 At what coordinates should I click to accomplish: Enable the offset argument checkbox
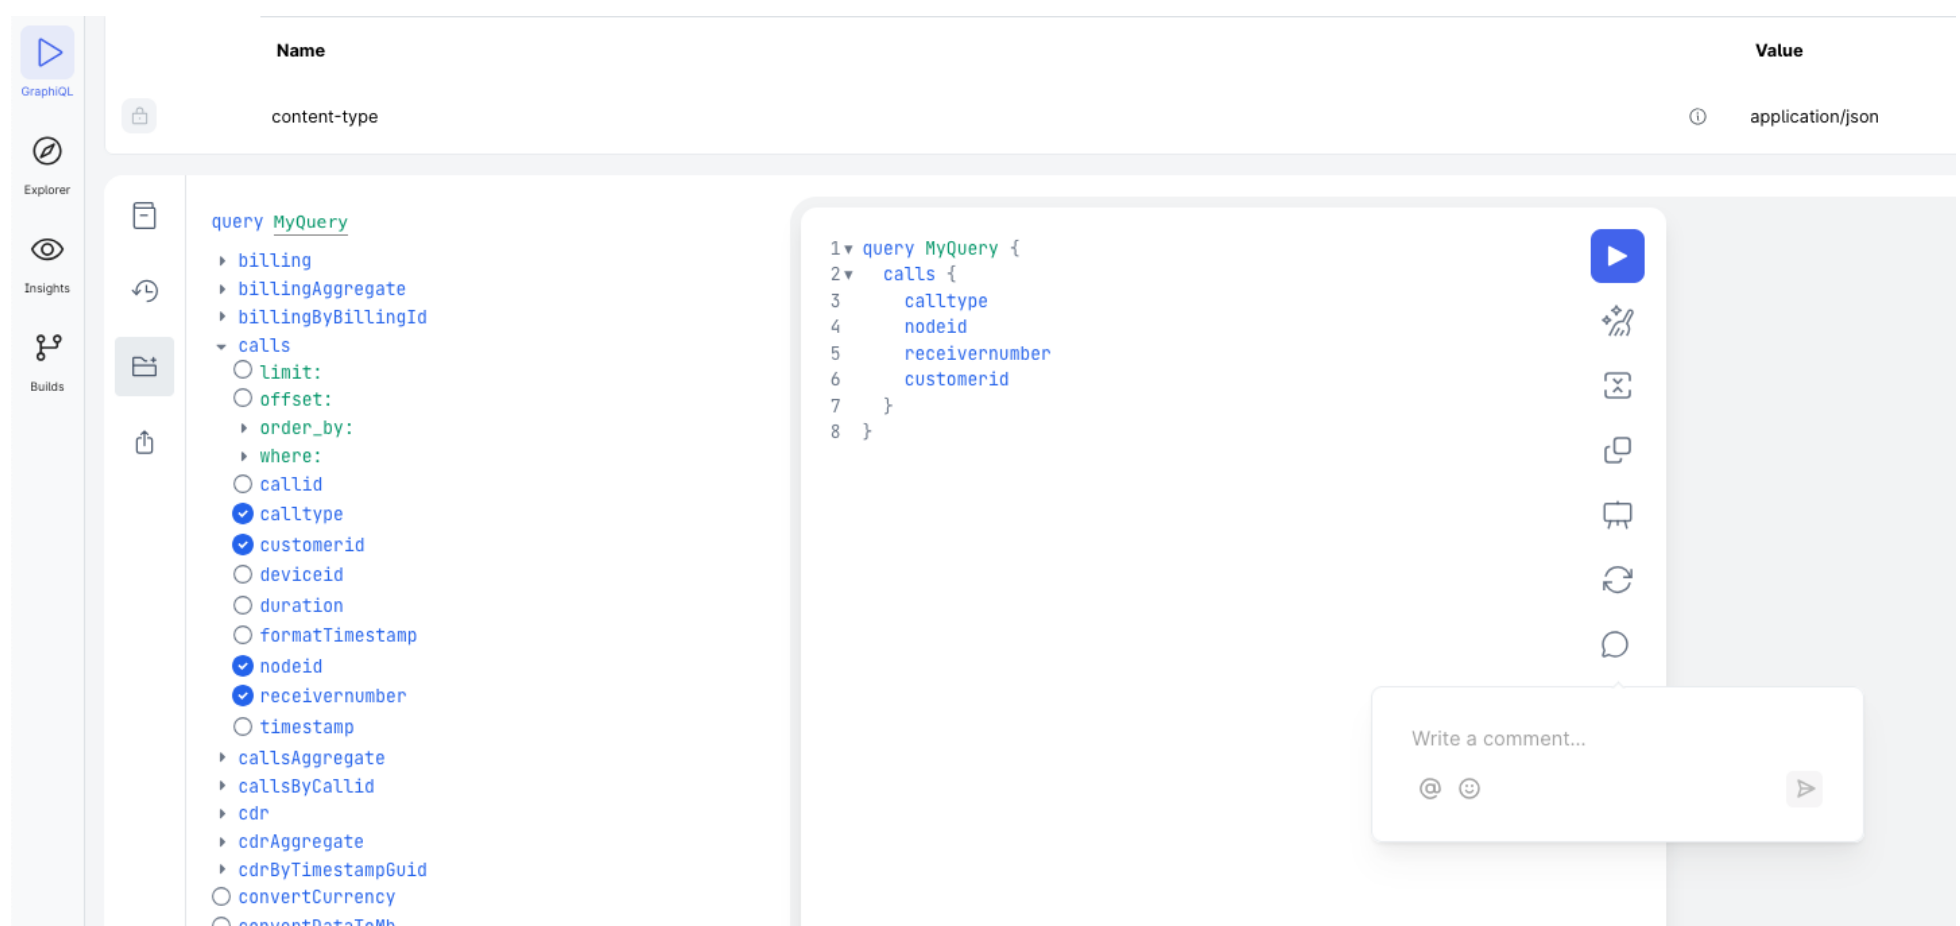242,398
